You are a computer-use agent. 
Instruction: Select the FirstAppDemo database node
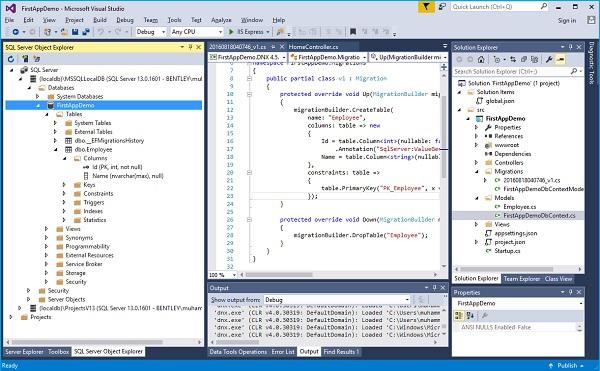coord(103,105)
